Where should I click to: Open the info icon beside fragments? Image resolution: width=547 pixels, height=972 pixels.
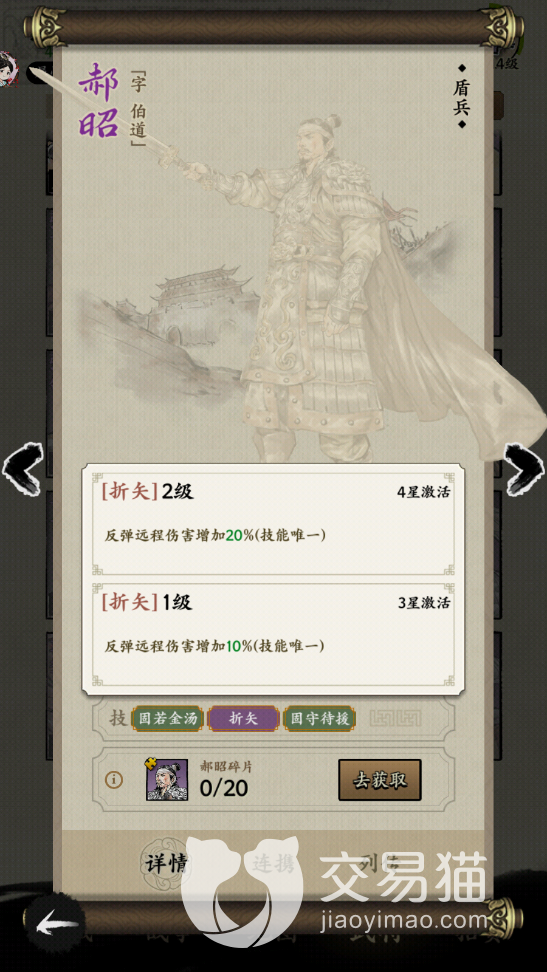[x=113, y=780]
